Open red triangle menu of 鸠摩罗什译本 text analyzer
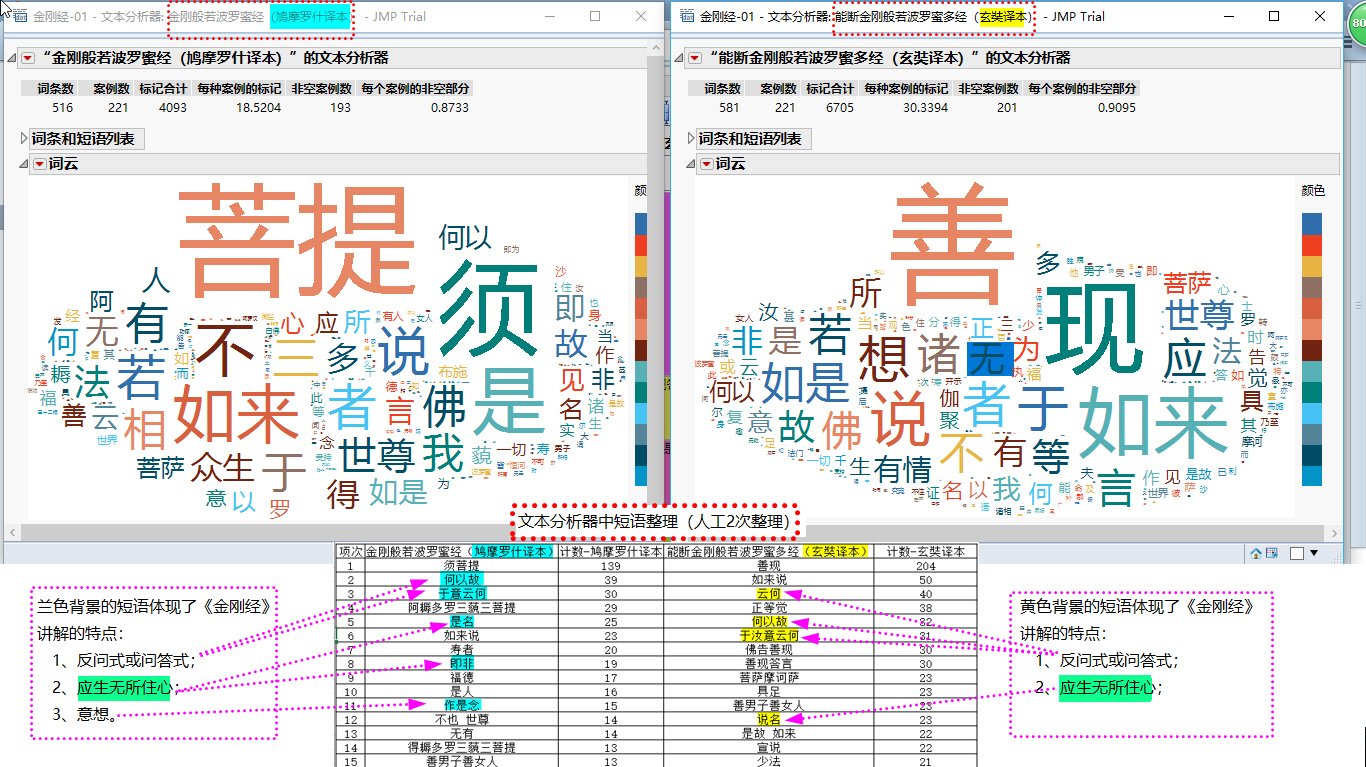This screenshot has width=1366, height=767. point(27,58)
